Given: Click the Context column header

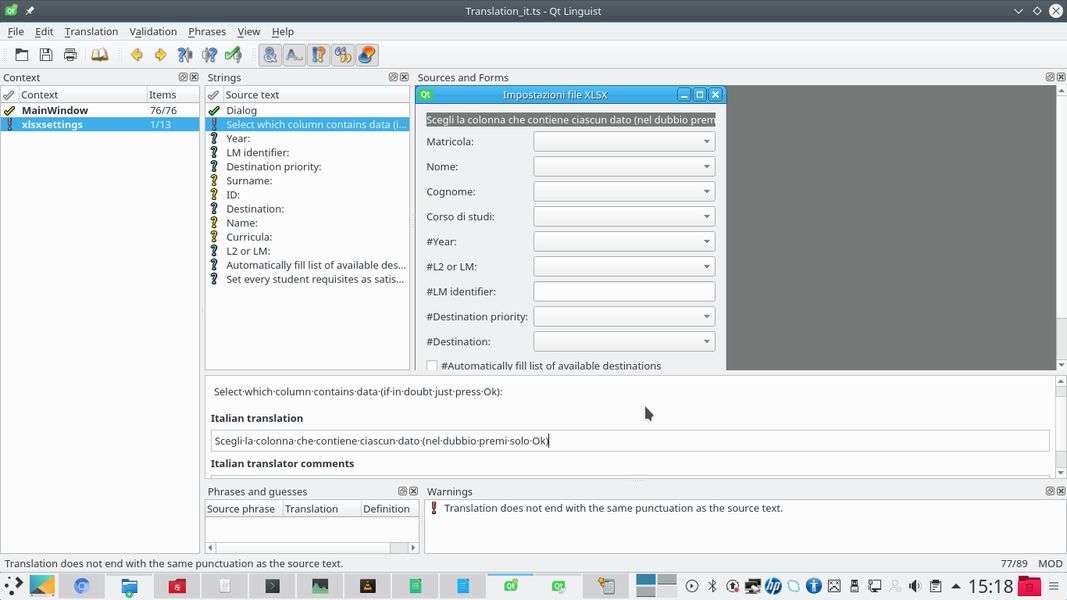Looking at the screenshot, I should (82, 95).
